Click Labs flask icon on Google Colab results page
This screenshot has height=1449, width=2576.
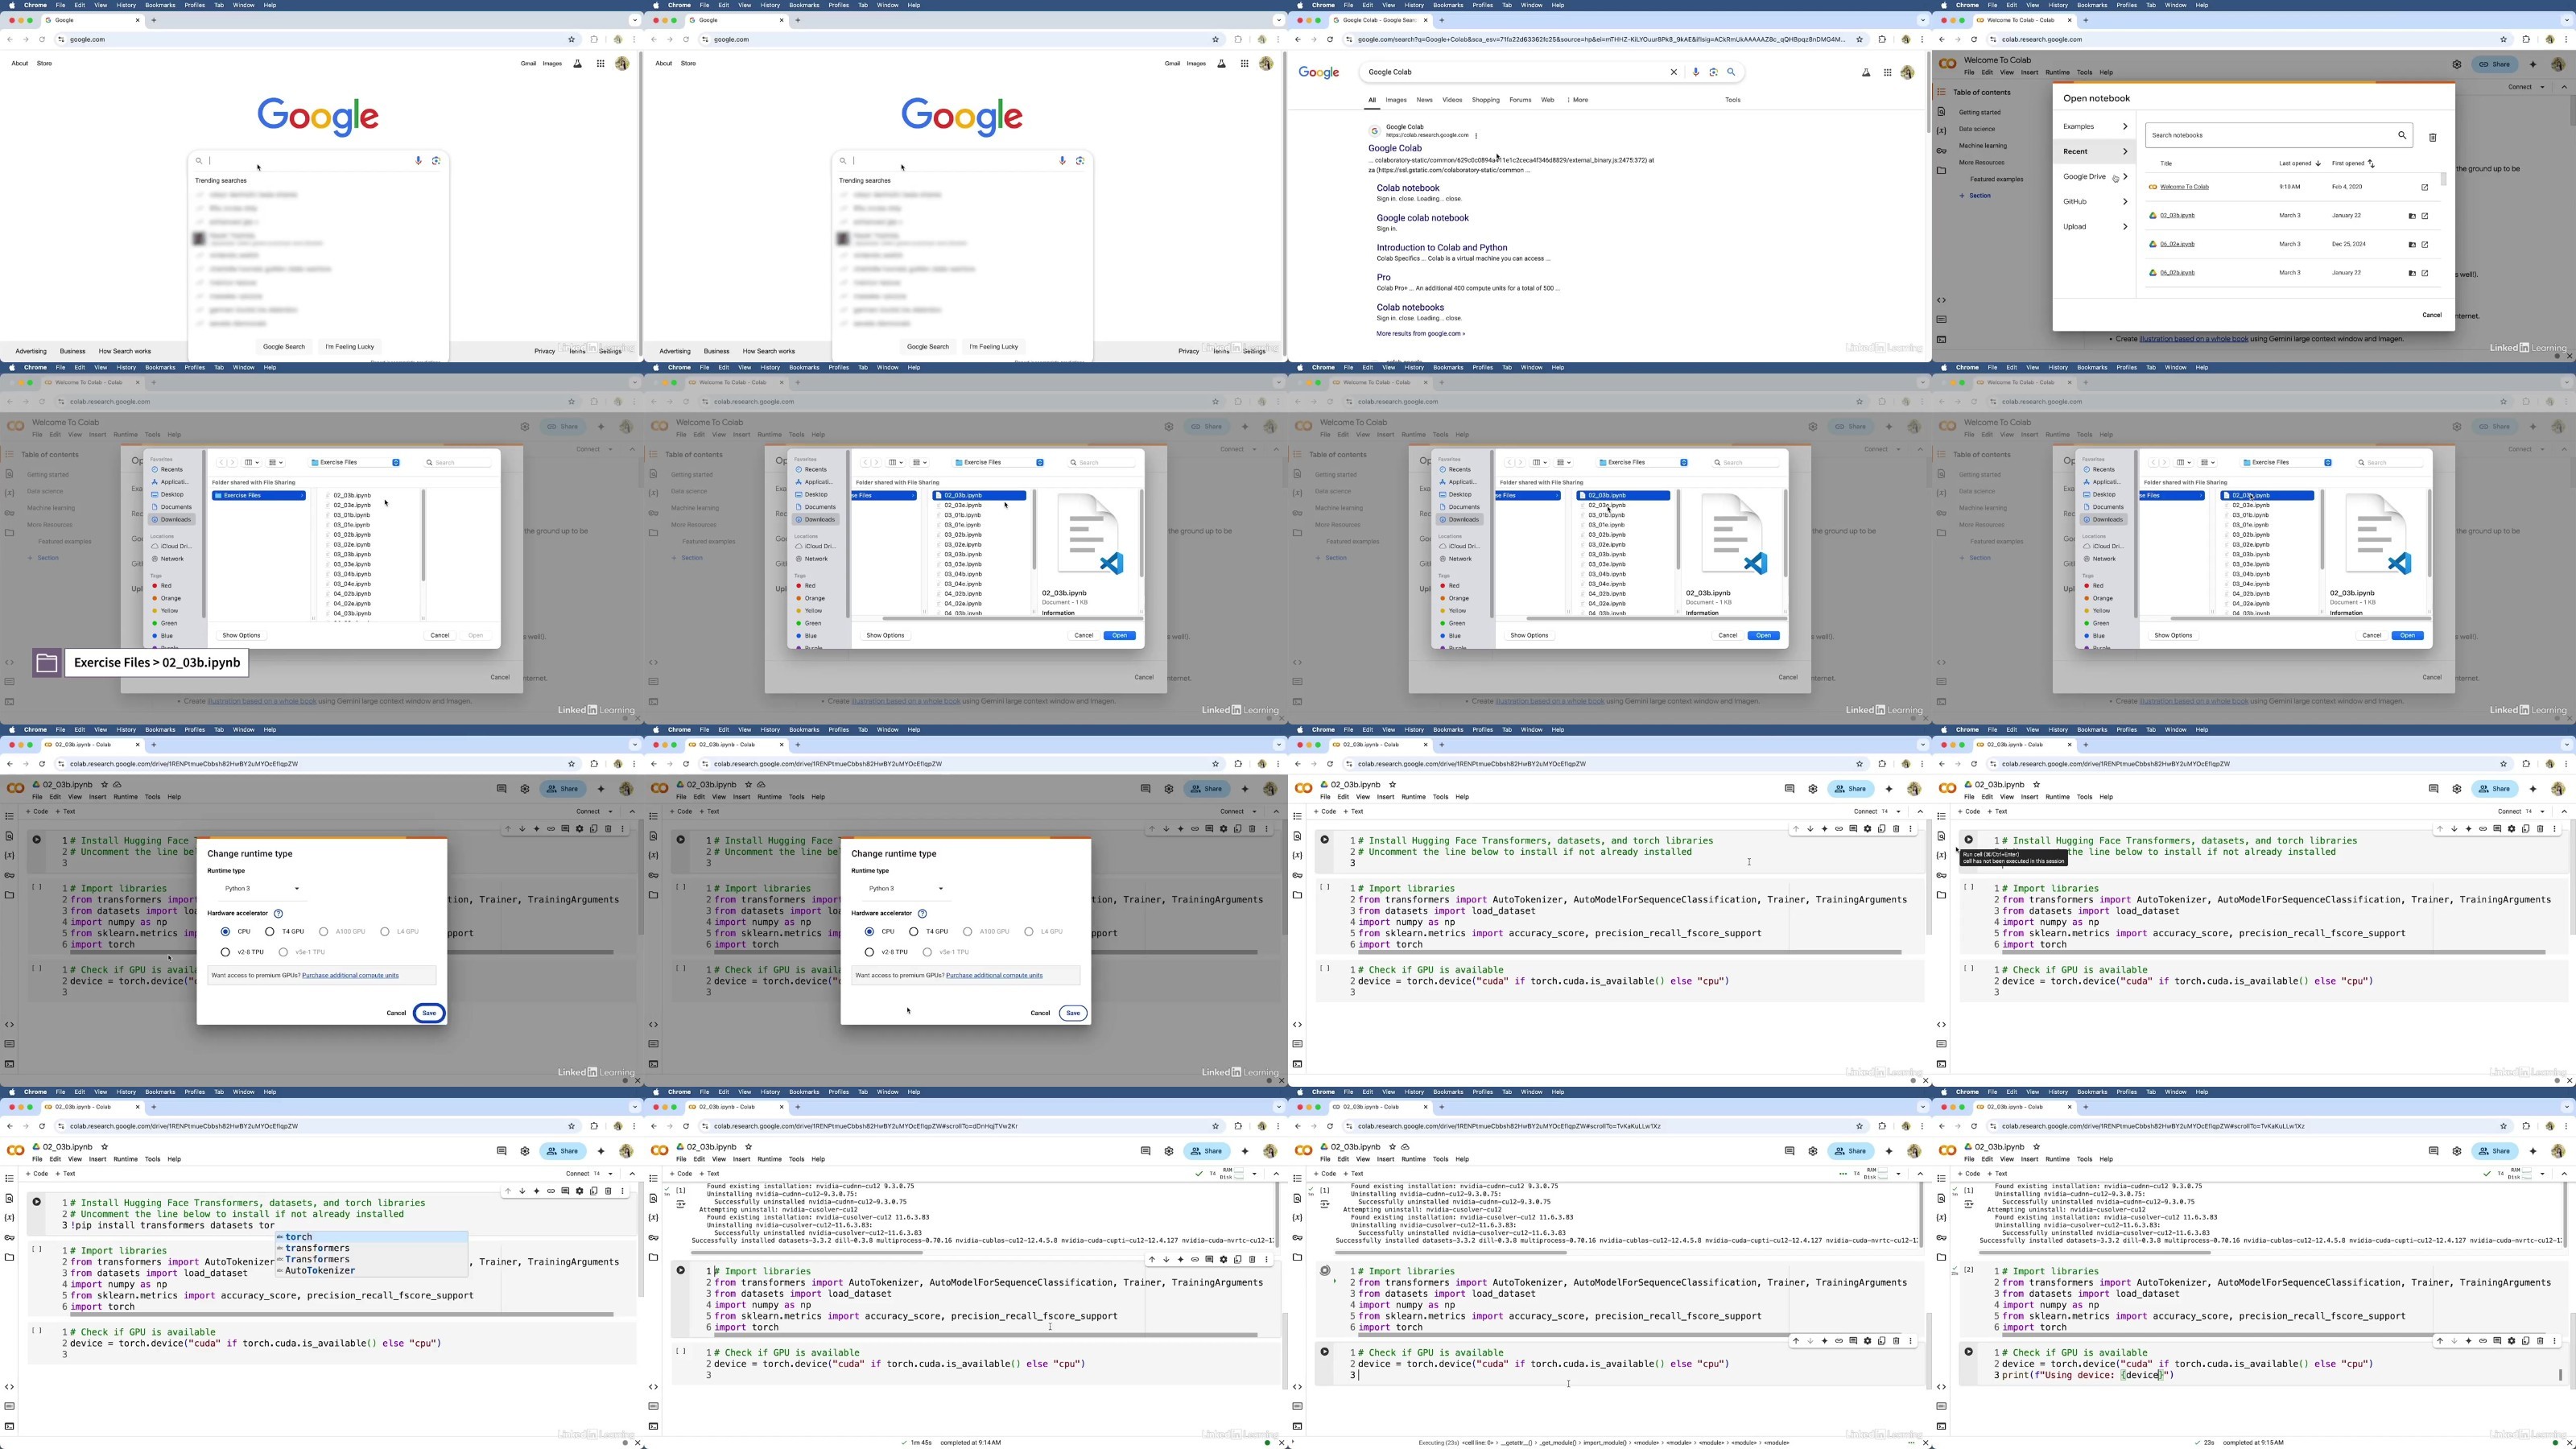(1865, 72)
